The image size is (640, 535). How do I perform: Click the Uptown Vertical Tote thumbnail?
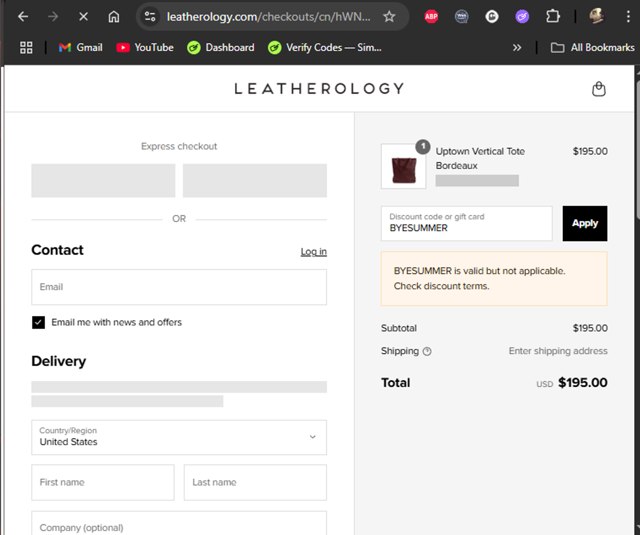403,166
